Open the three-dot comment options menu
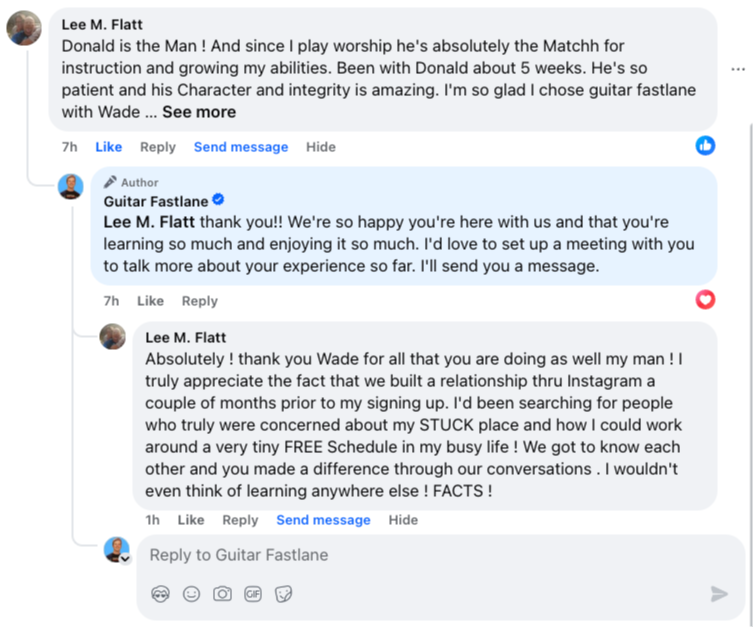Screen dimensions: 753x627 coord(738,70)
